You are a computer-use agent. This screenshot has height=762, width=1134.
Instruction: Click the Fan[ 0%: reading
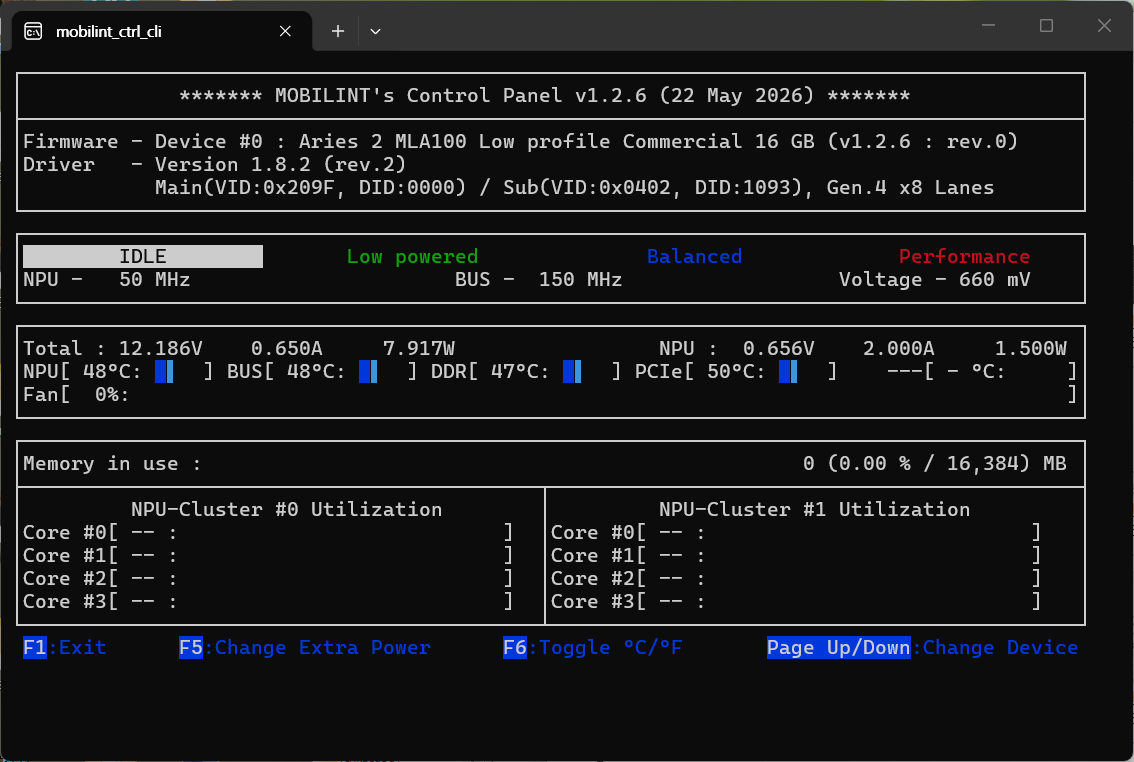point(76,395)
